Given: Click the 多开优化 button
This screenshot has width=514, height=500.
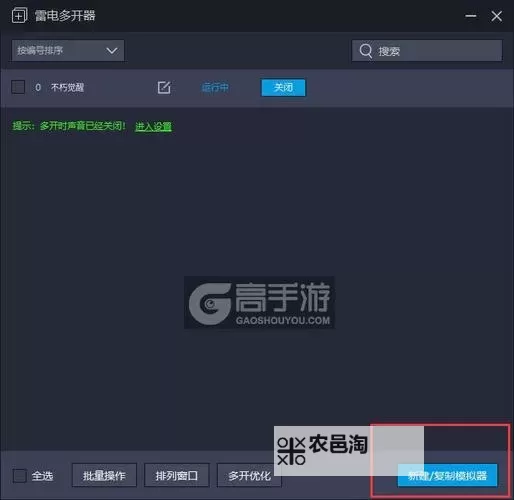Looking at the screenshot, I should click(x=249, y=475).
